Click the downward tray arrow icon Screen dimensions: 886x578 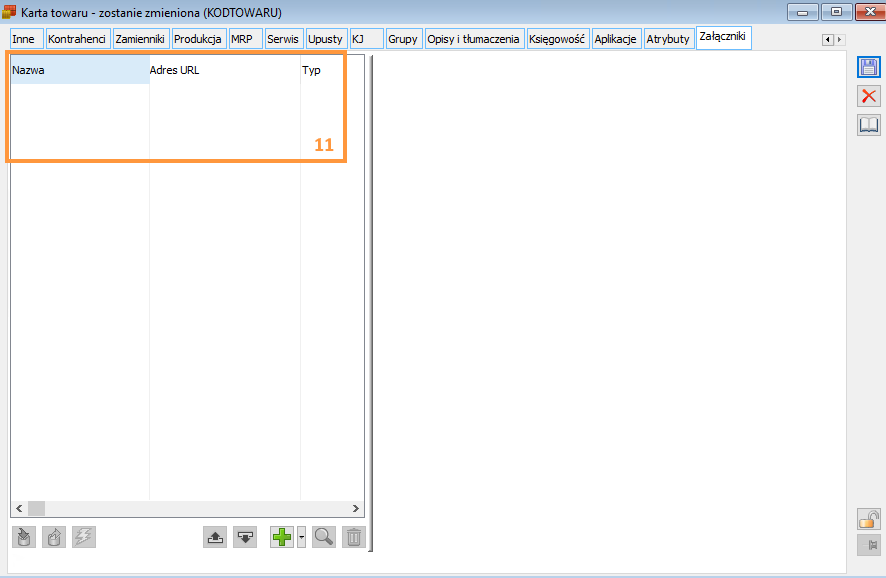(245, 537)
